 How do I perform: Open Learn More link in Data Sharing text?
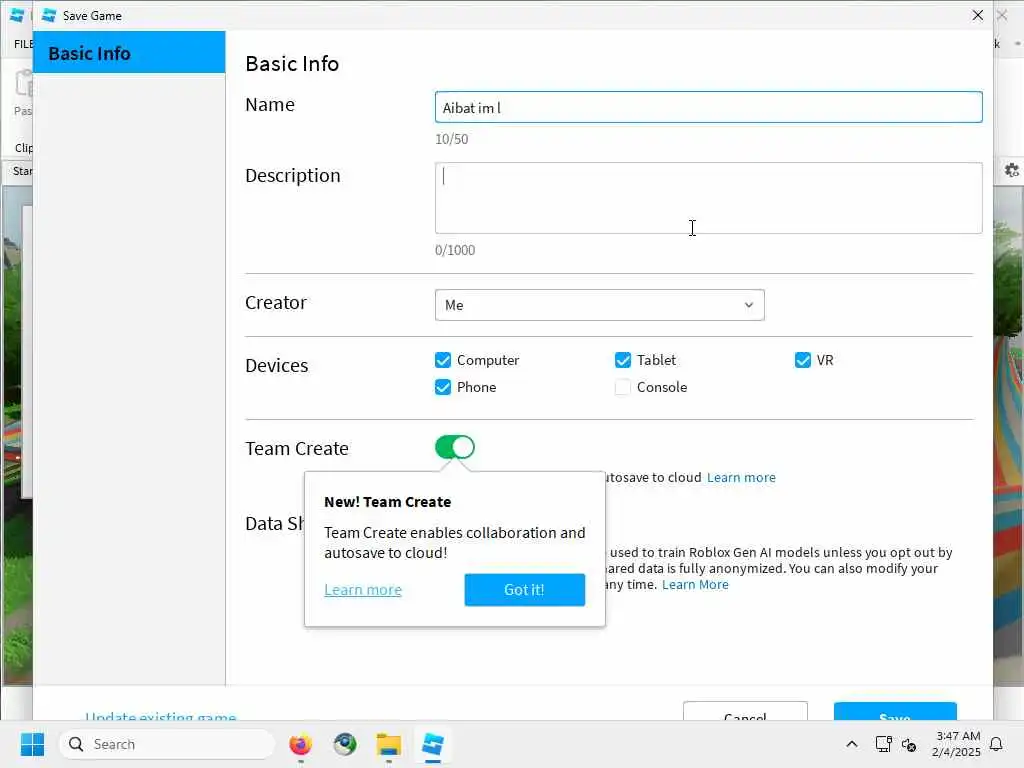click(x=695, y=584)
